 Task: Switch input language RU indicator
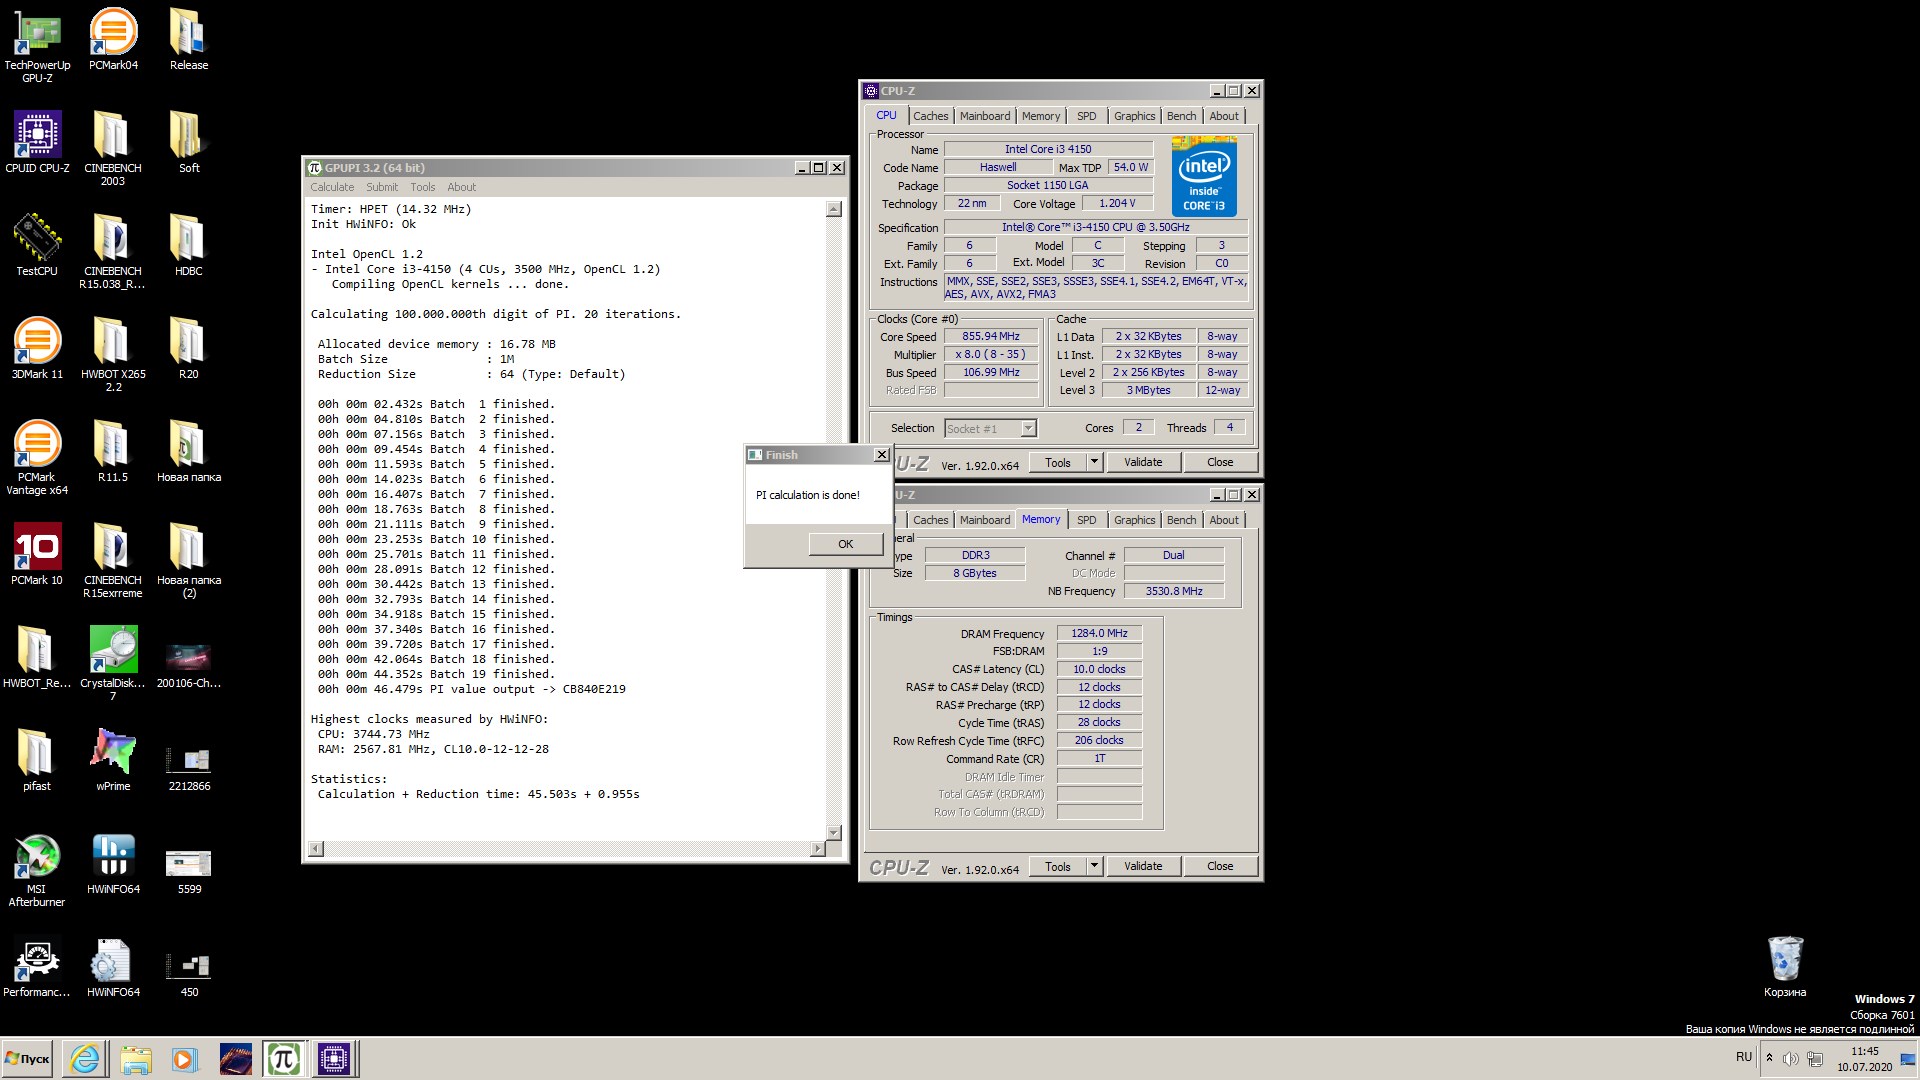pos(1744,1057)
